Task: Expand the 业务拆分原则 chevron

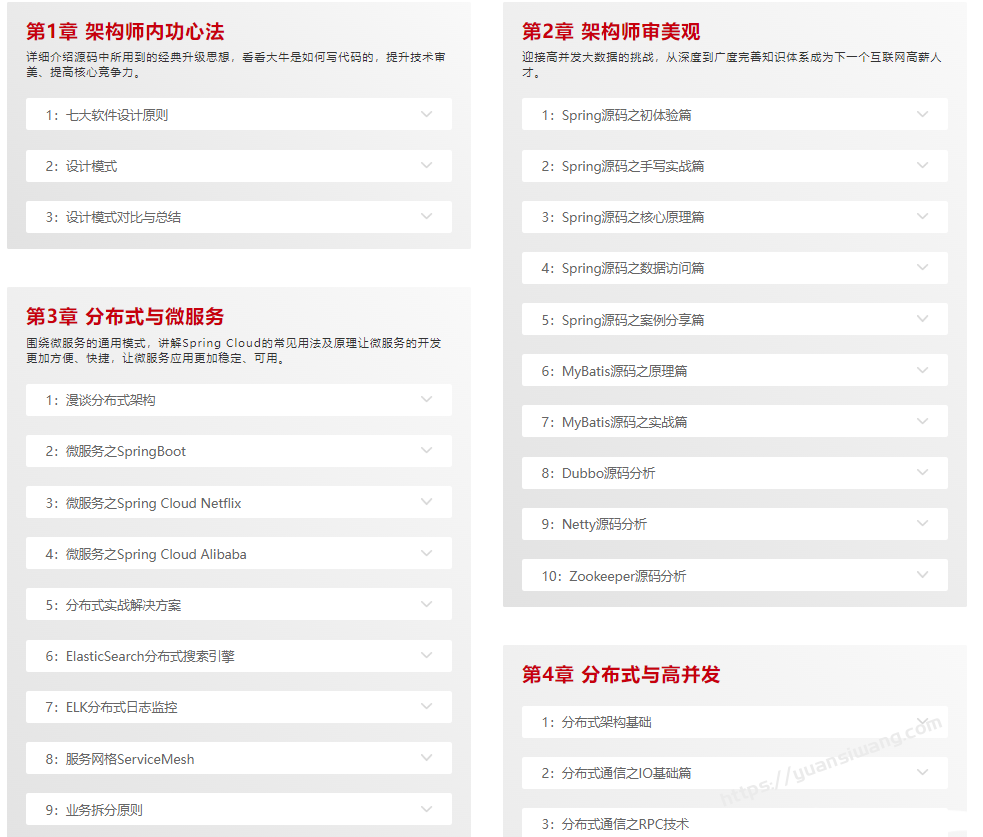Action: click(426, 809)
